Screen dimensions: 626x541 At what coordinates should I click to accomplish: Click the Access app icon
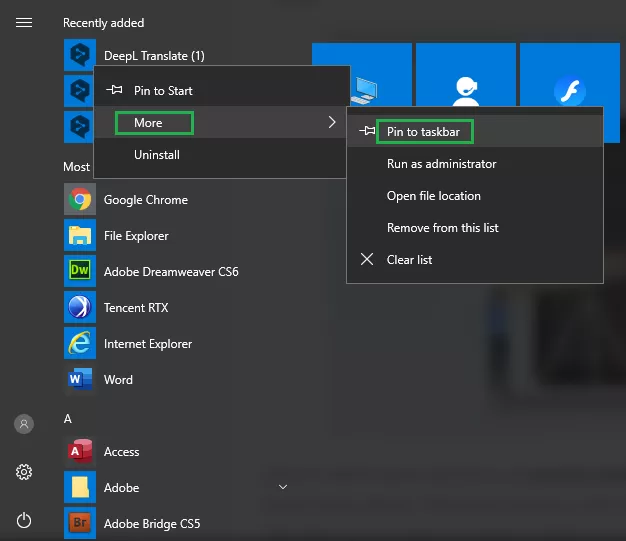tap(80, 451)
